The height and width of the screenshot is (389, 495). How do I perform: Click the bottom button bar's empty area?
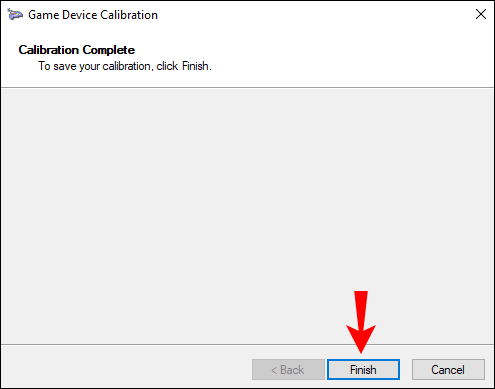(127, 367)
